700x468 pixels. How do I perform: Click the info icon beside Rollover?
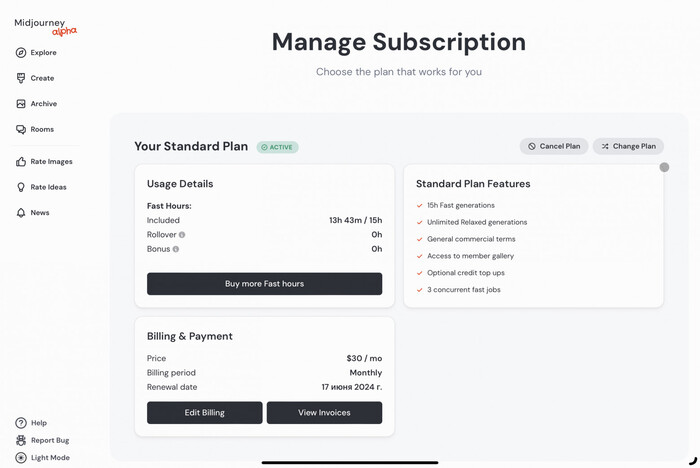click(x=182, y=235)
